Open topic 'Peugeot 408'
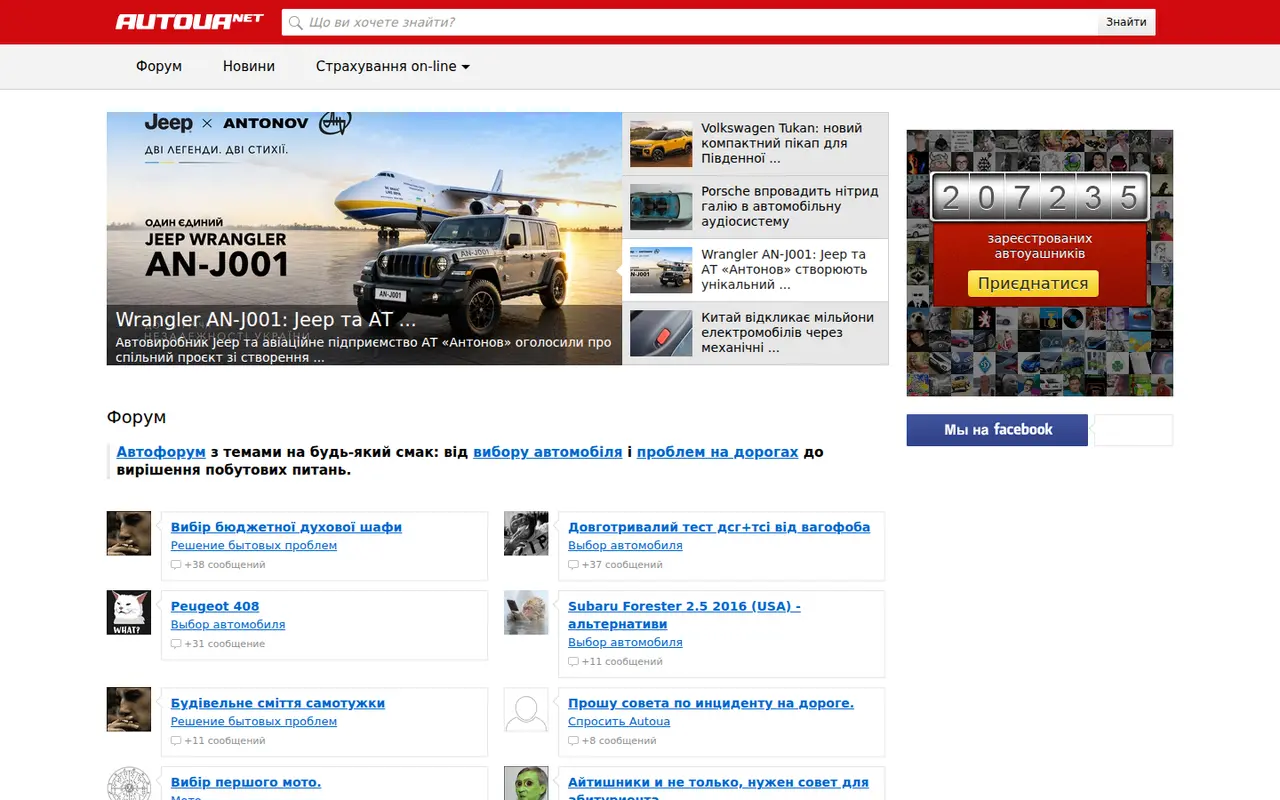The width and height of the screenshot is (1280, 800). [x=215, y=606]
